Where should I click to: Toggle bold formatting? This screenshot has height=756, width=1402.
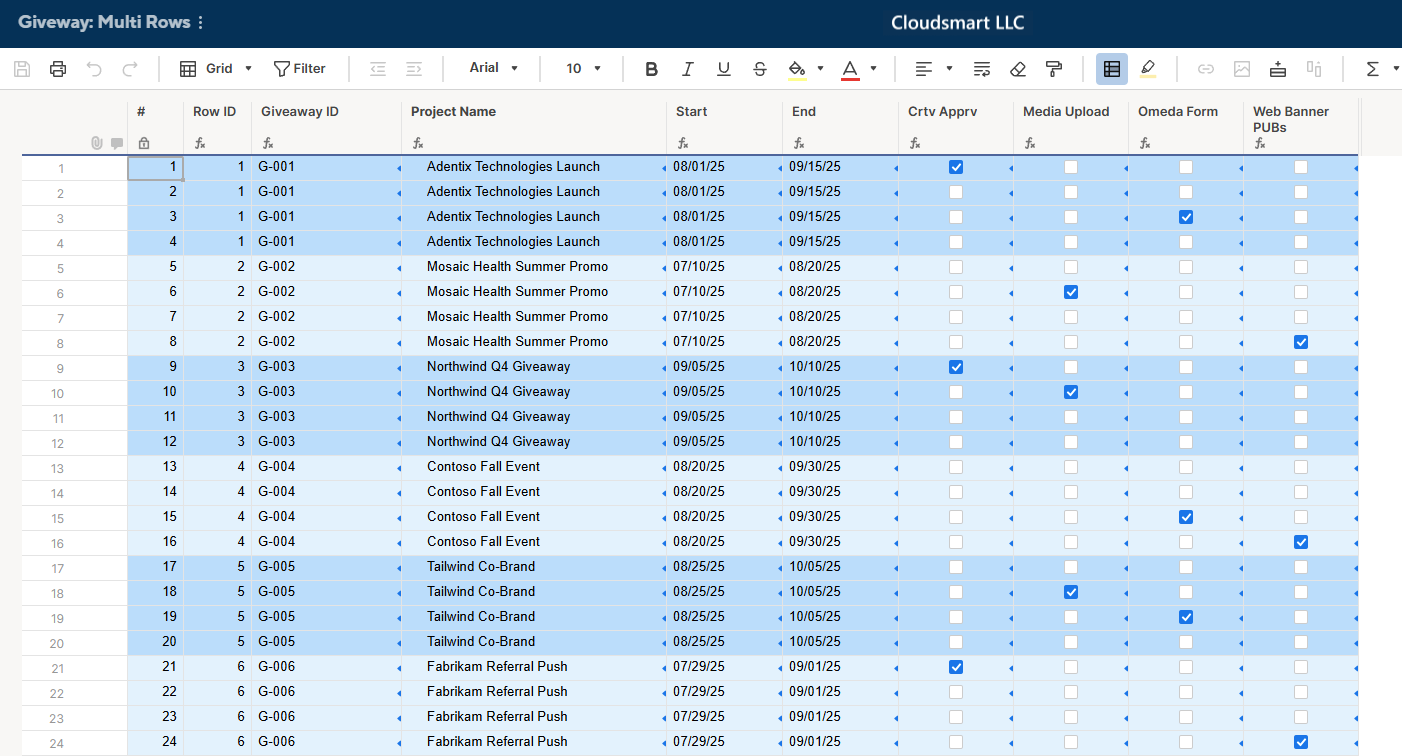pyautogui.click(x=651, y=69)
